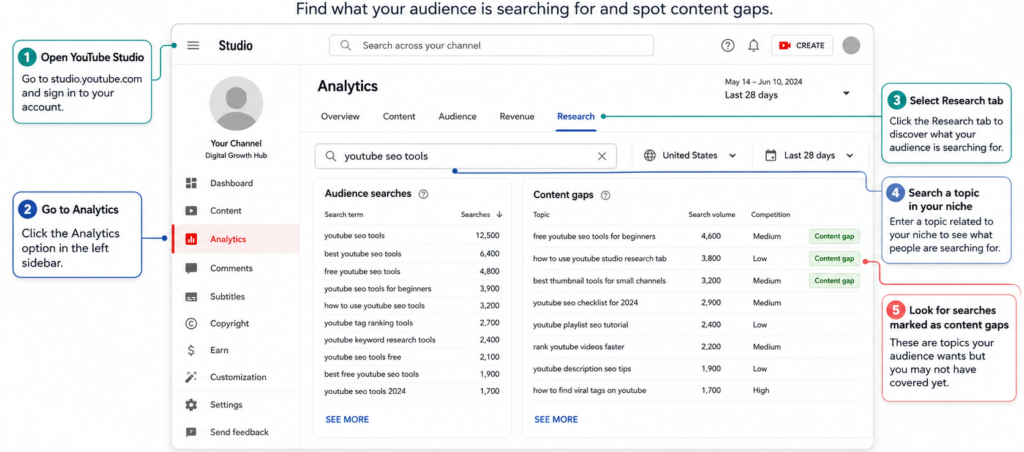Viewport: 1024px width, 452px height.
Task: Click the calendar icon beside Last 28 days
Action: [771, 155]
